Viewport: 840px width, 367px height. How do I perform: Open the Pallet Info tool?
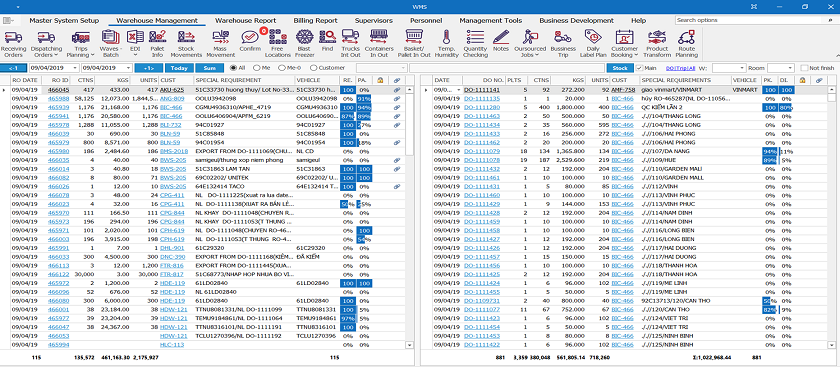point(158,44)
